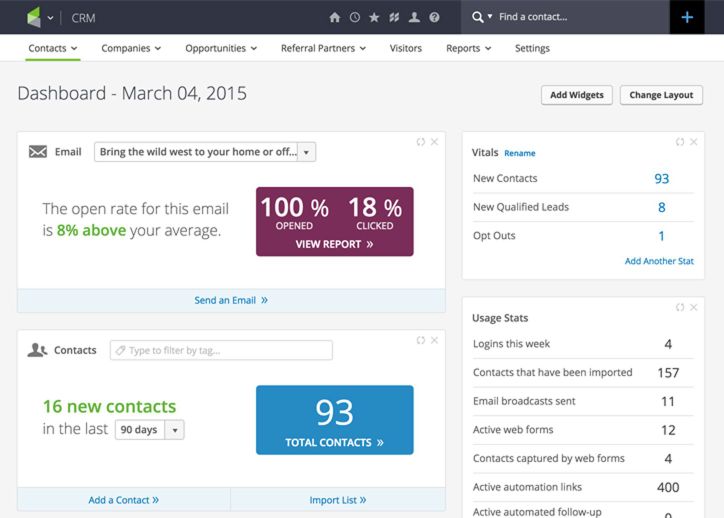Click the New Qualified Leads value 8
This screenshot has width=724, height=518.
coord(662,207)
